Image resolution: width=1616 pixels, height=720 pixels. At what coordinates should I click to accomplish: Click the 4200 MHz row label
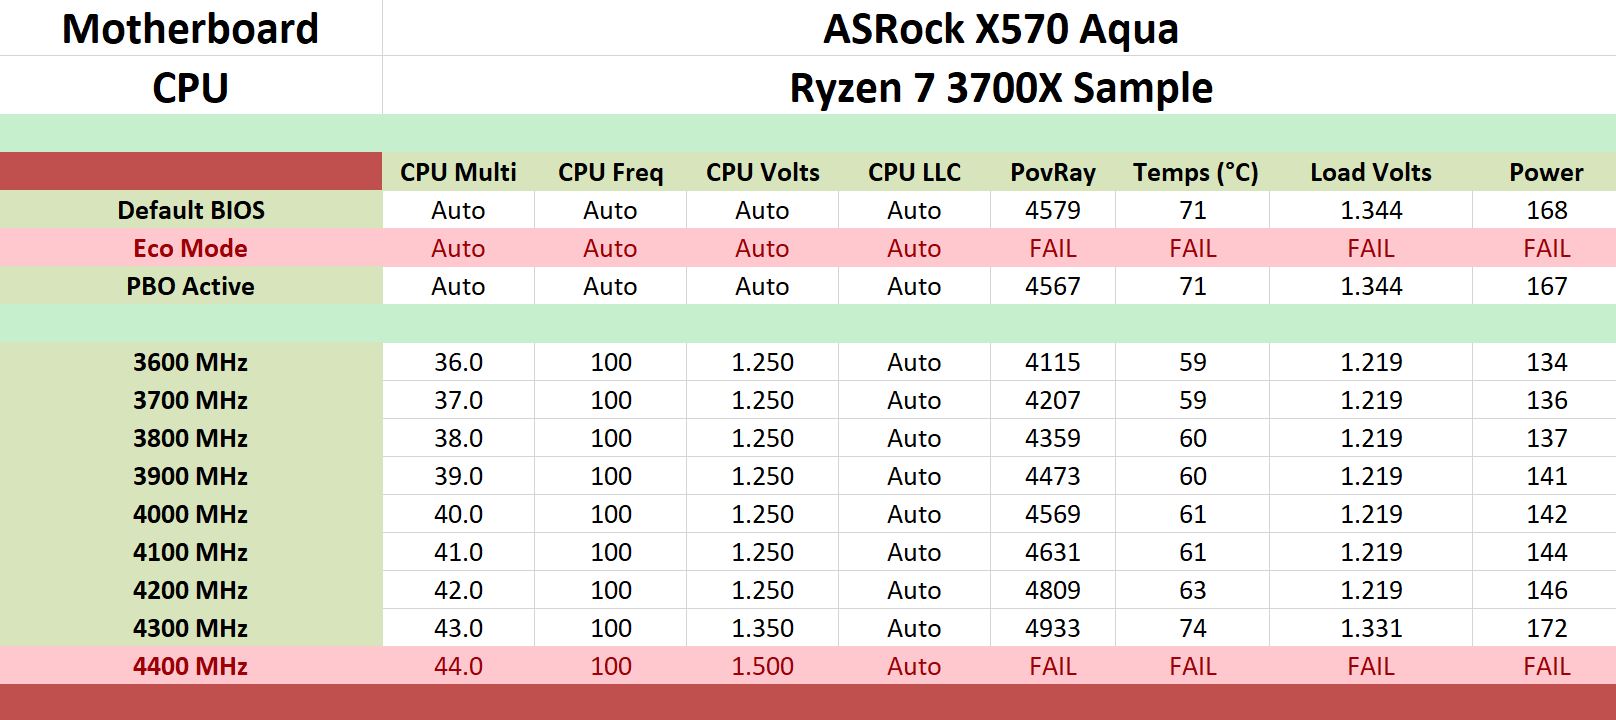pos(190,590)
